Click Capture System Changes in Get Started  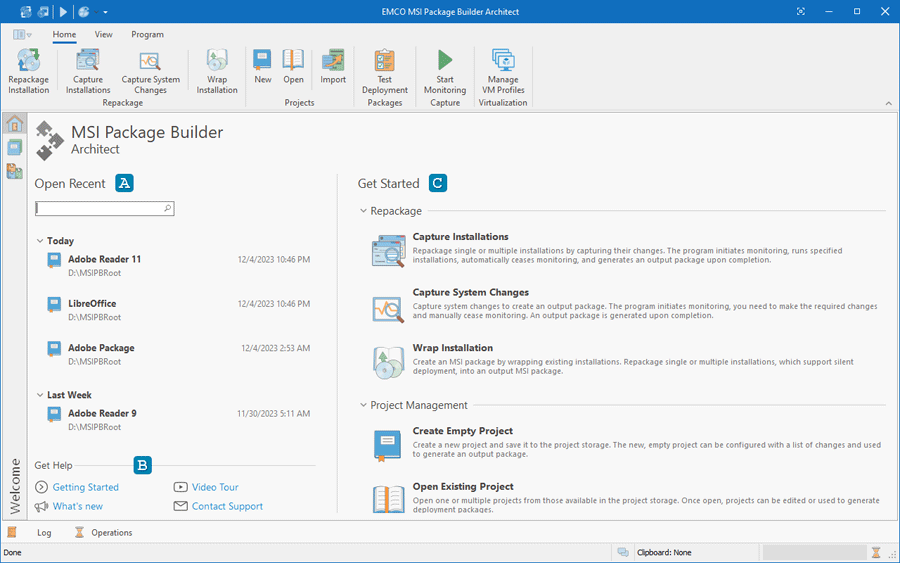(471, 292)
